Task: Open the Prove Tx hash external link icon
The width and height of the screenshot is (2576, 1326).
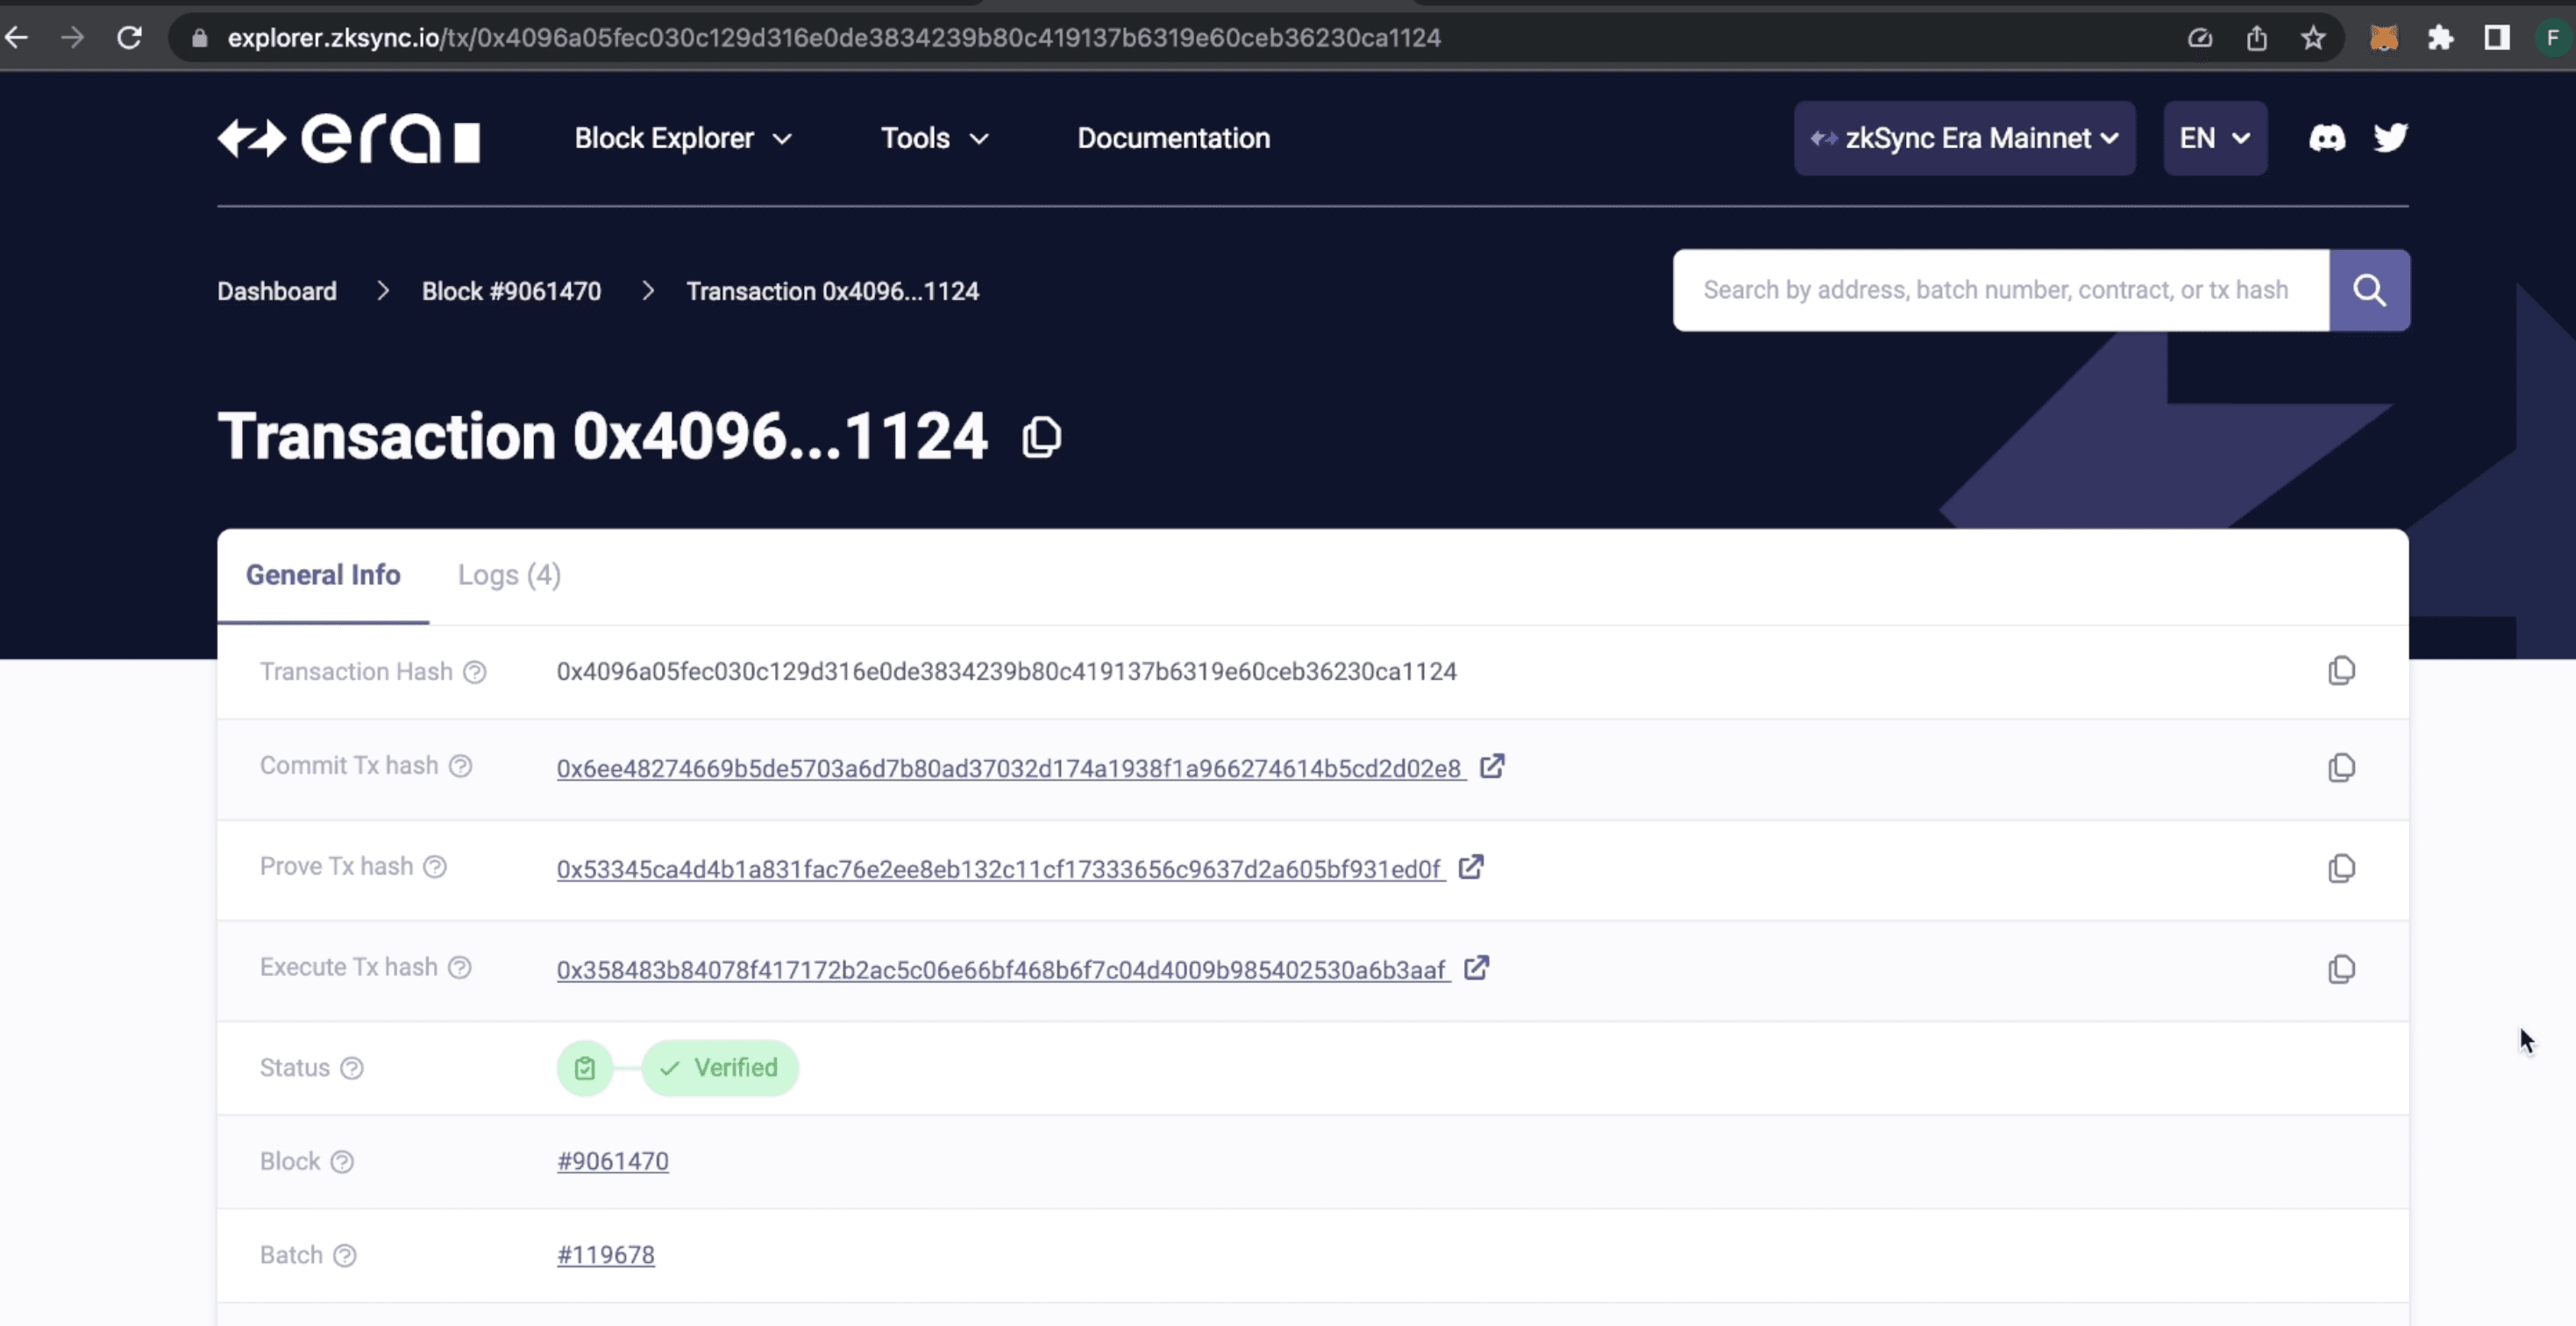Action: click(x=1471, y=867)
